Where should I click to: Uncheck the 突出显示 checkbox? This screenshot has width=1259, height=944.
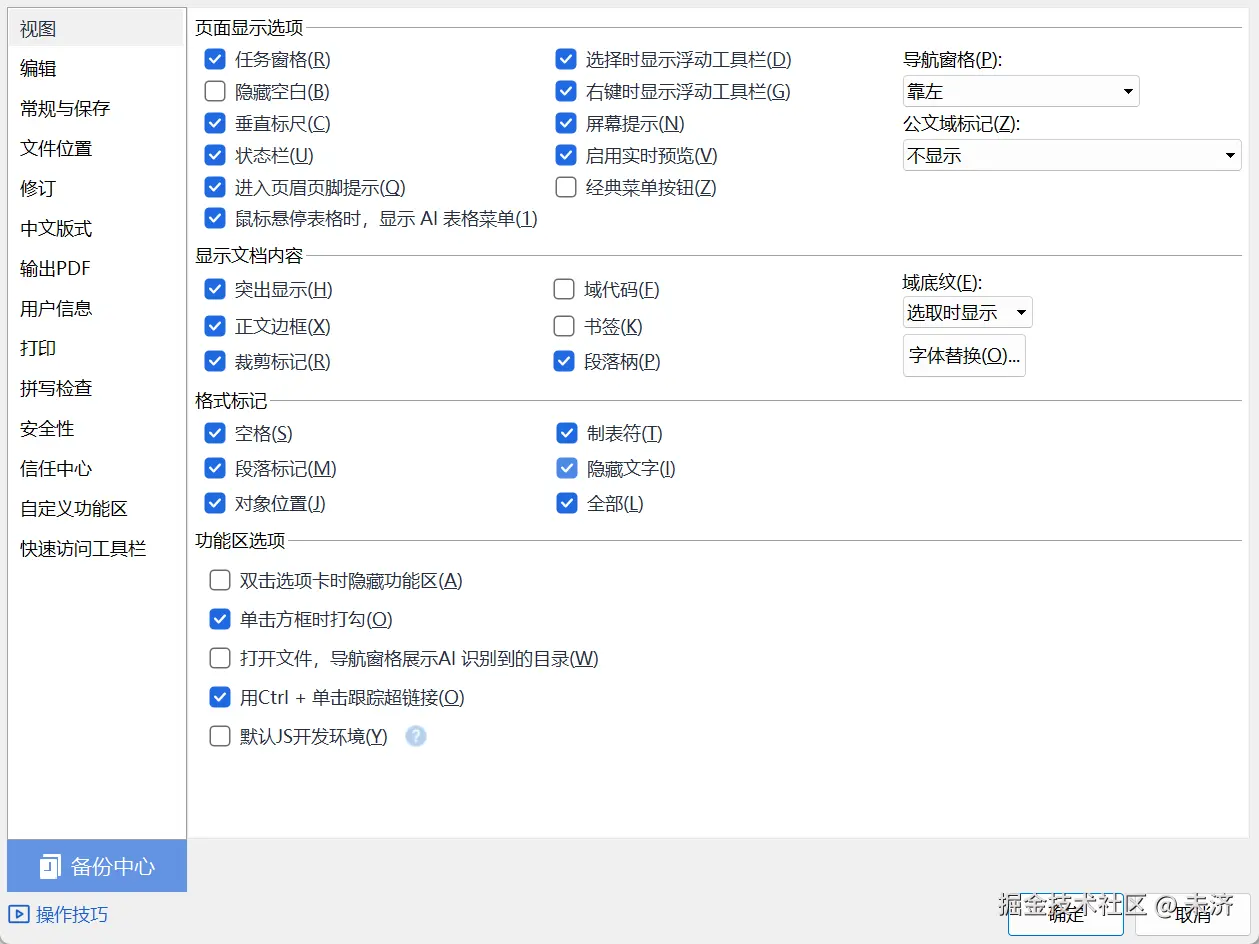(215, 290)
